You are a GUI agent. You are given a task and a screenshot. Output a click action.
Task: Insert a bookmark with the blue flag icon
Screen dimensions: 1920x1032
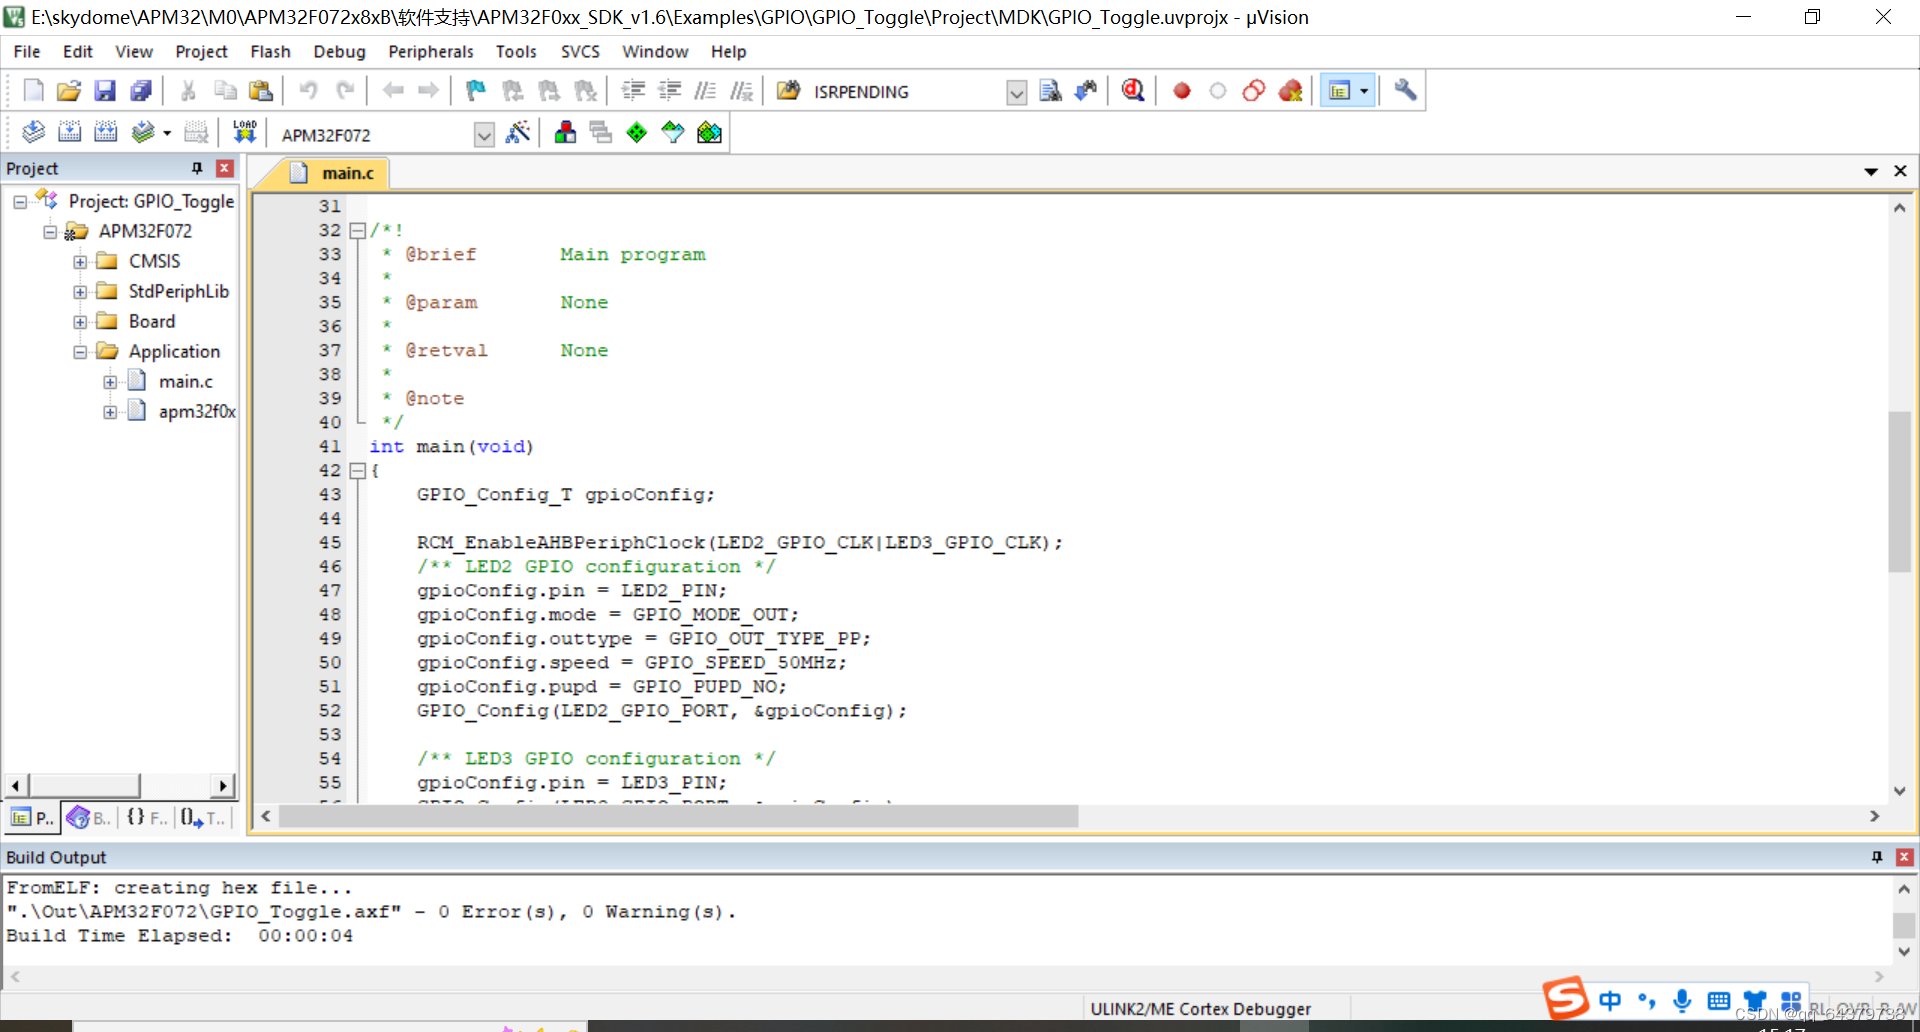click(476, 91)
